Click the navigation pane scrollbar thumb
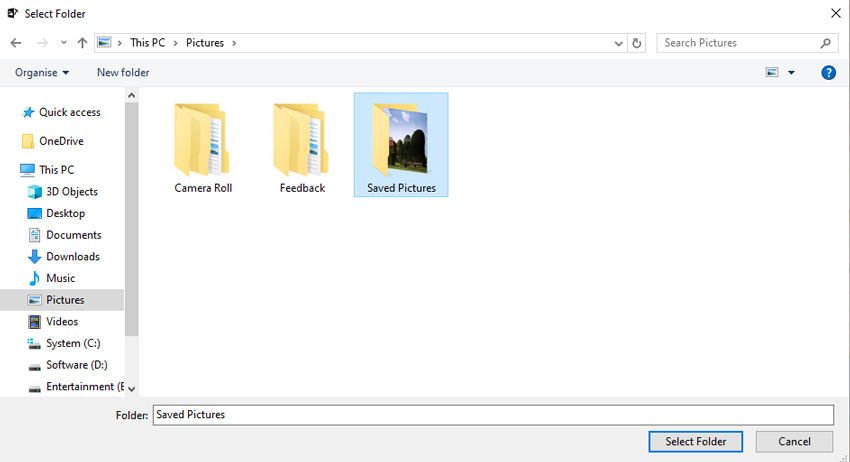The height and width of the screenshot is (462, 850). coord(131,220)
